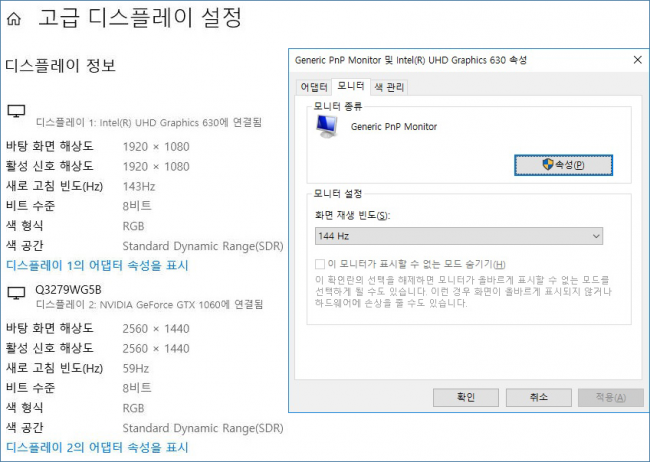Select the Q3279WG5B display name
This screenshot has width=650, height=462.
point(68,289)
